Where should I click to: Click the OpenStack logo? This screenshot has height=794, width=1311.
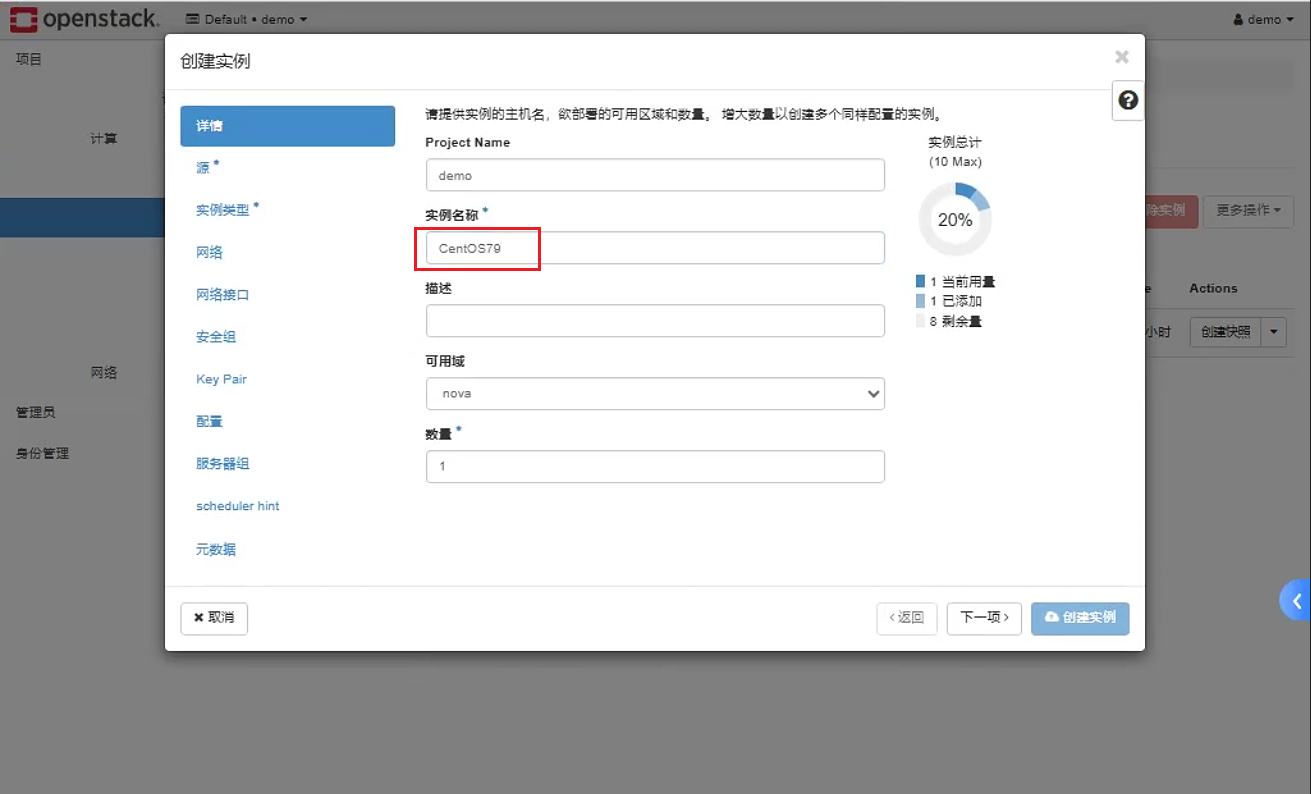[85, 19]
